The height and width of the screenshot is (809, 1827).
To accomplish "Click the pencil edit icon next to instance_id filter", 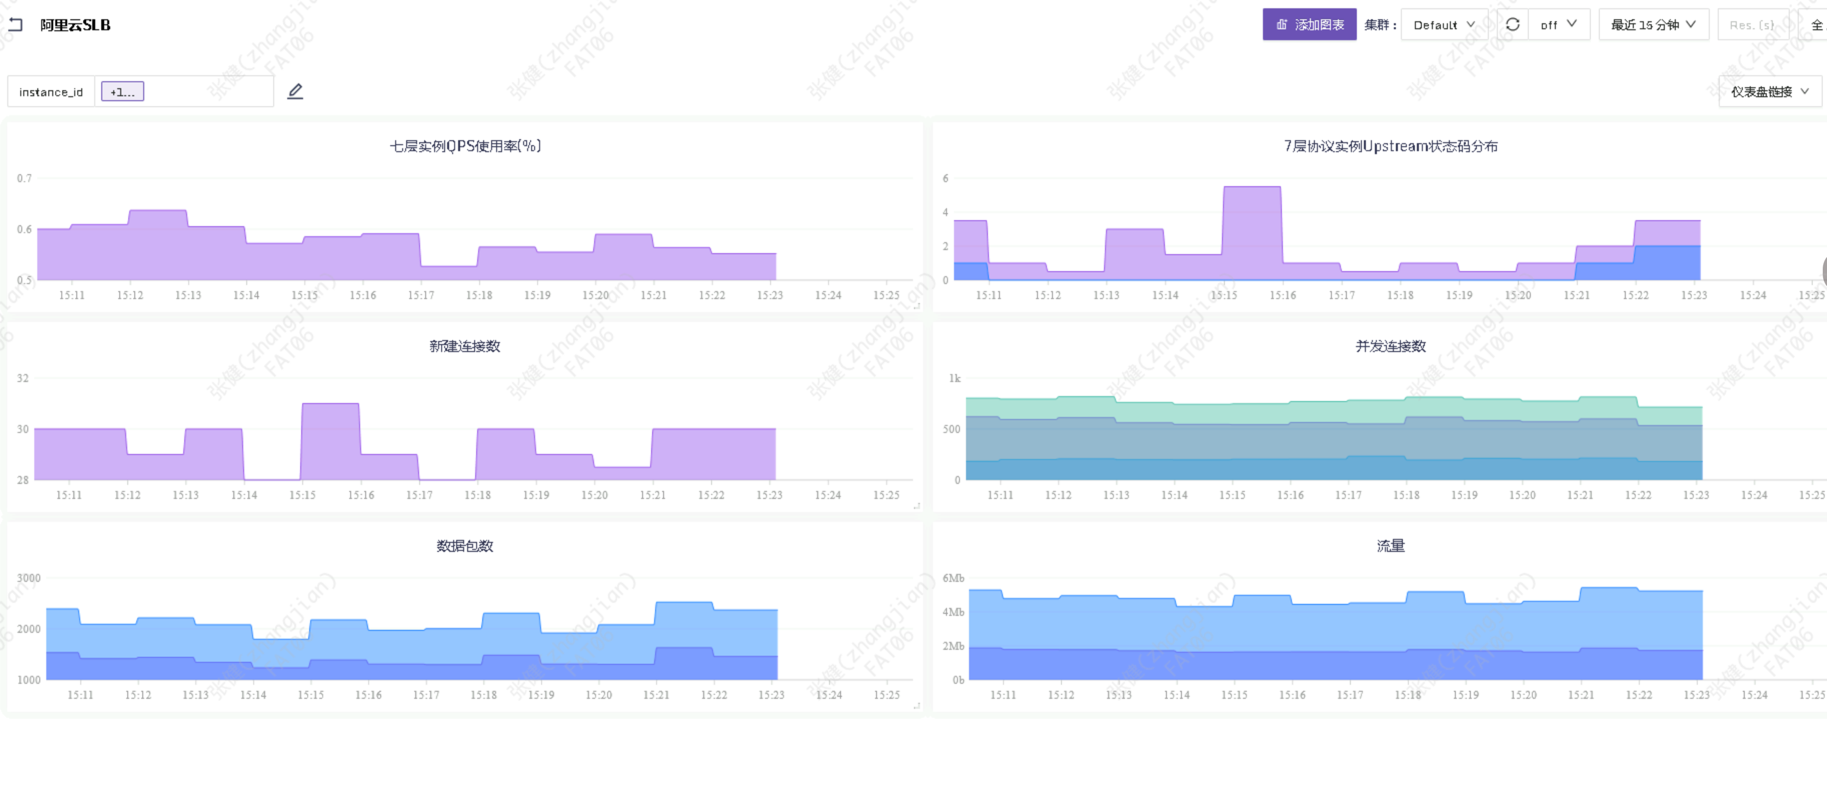I will (x=295, y=92).
